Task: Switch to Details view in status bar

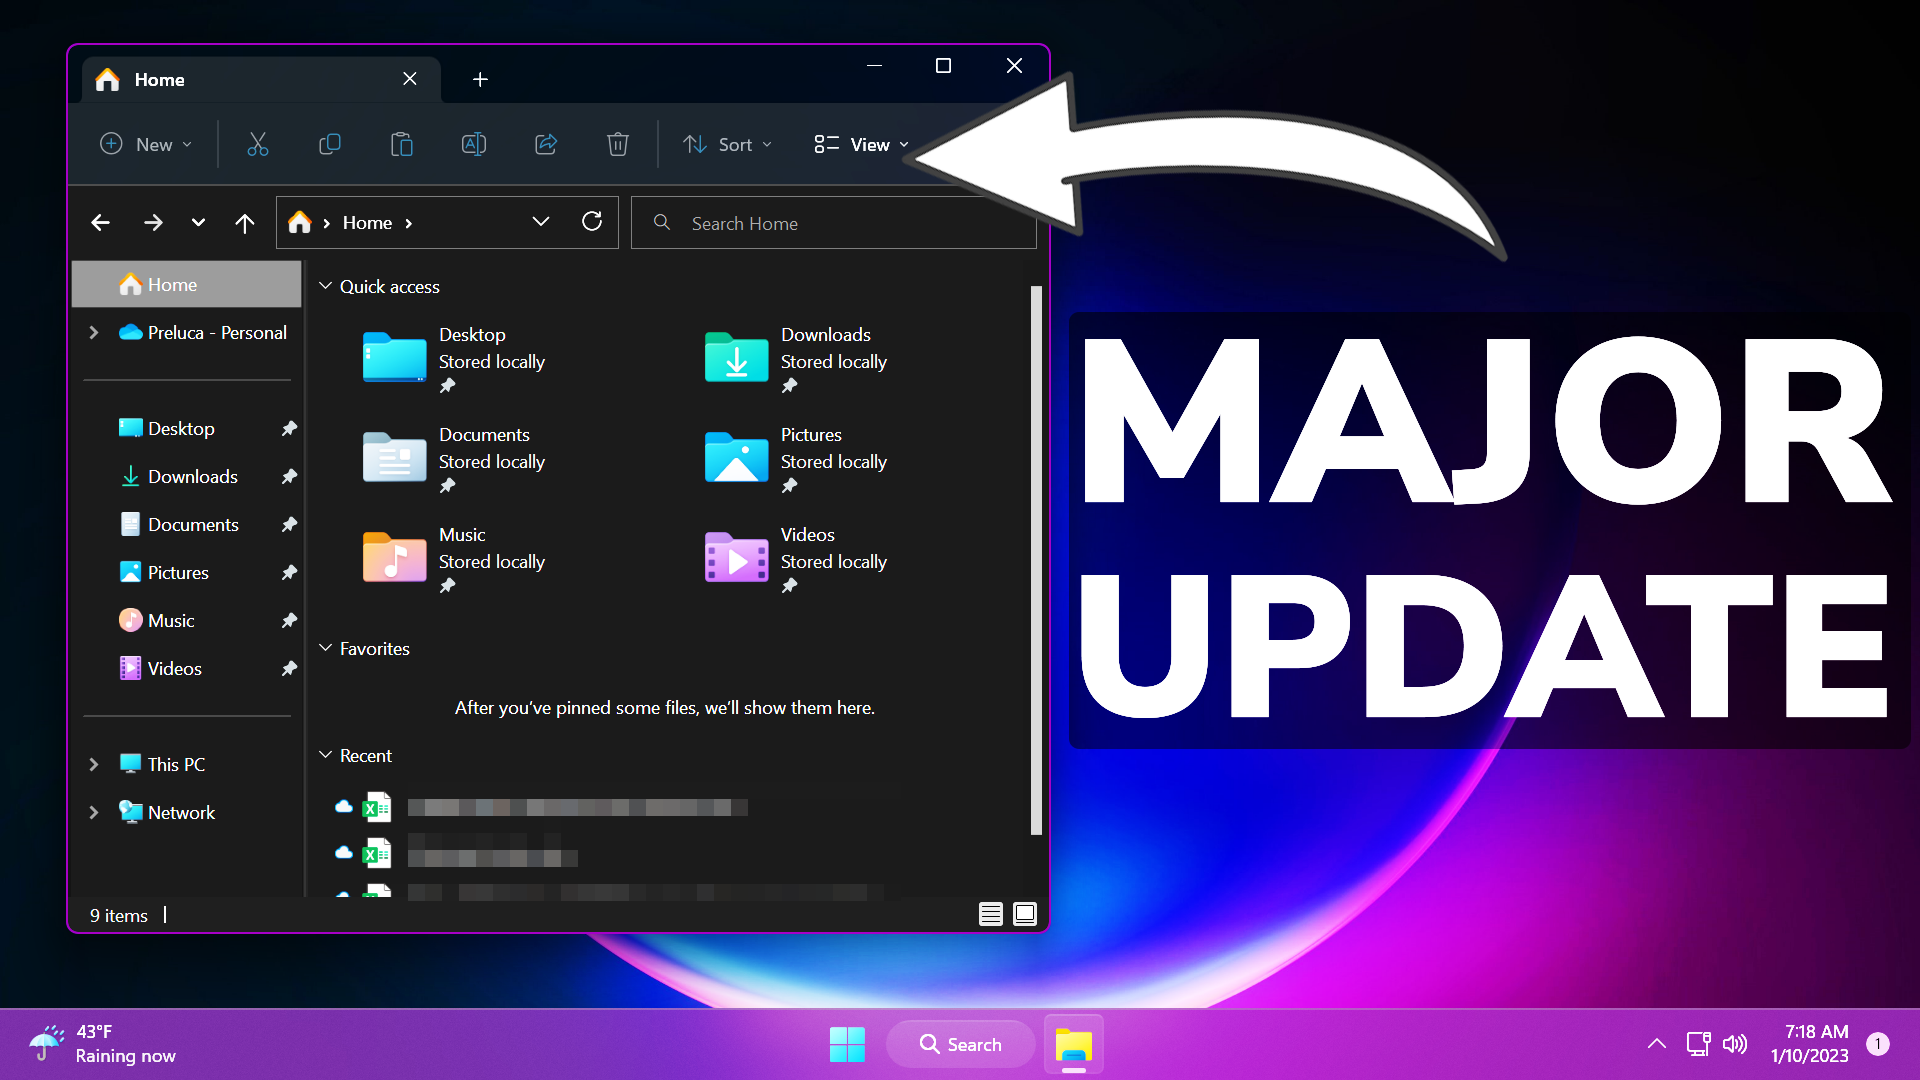Action: click(990, 914)
